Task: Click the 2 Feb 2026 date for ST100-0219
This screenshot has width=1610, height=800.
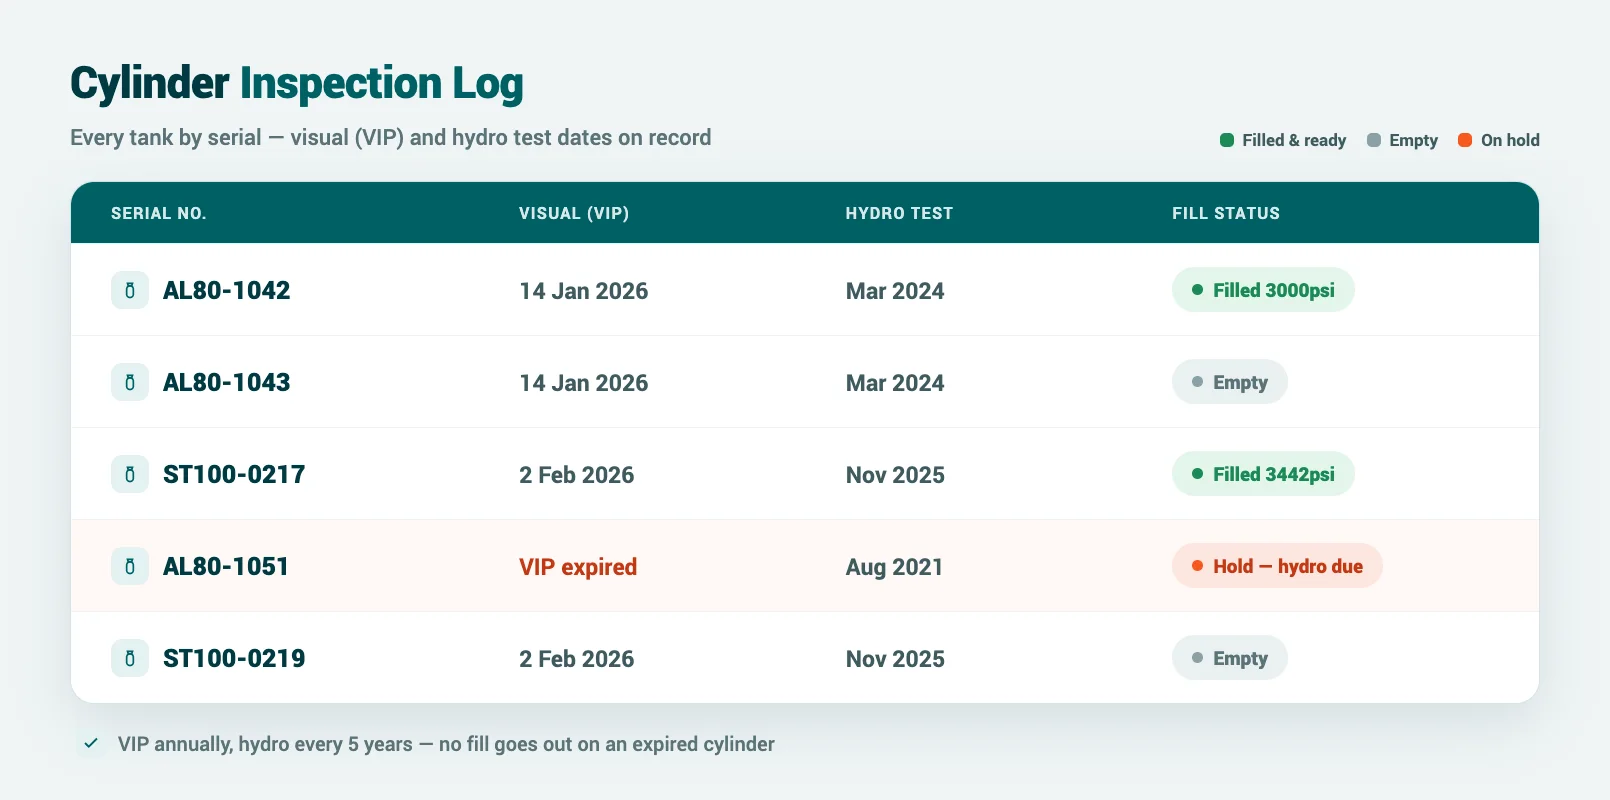Action: [577, 659]
